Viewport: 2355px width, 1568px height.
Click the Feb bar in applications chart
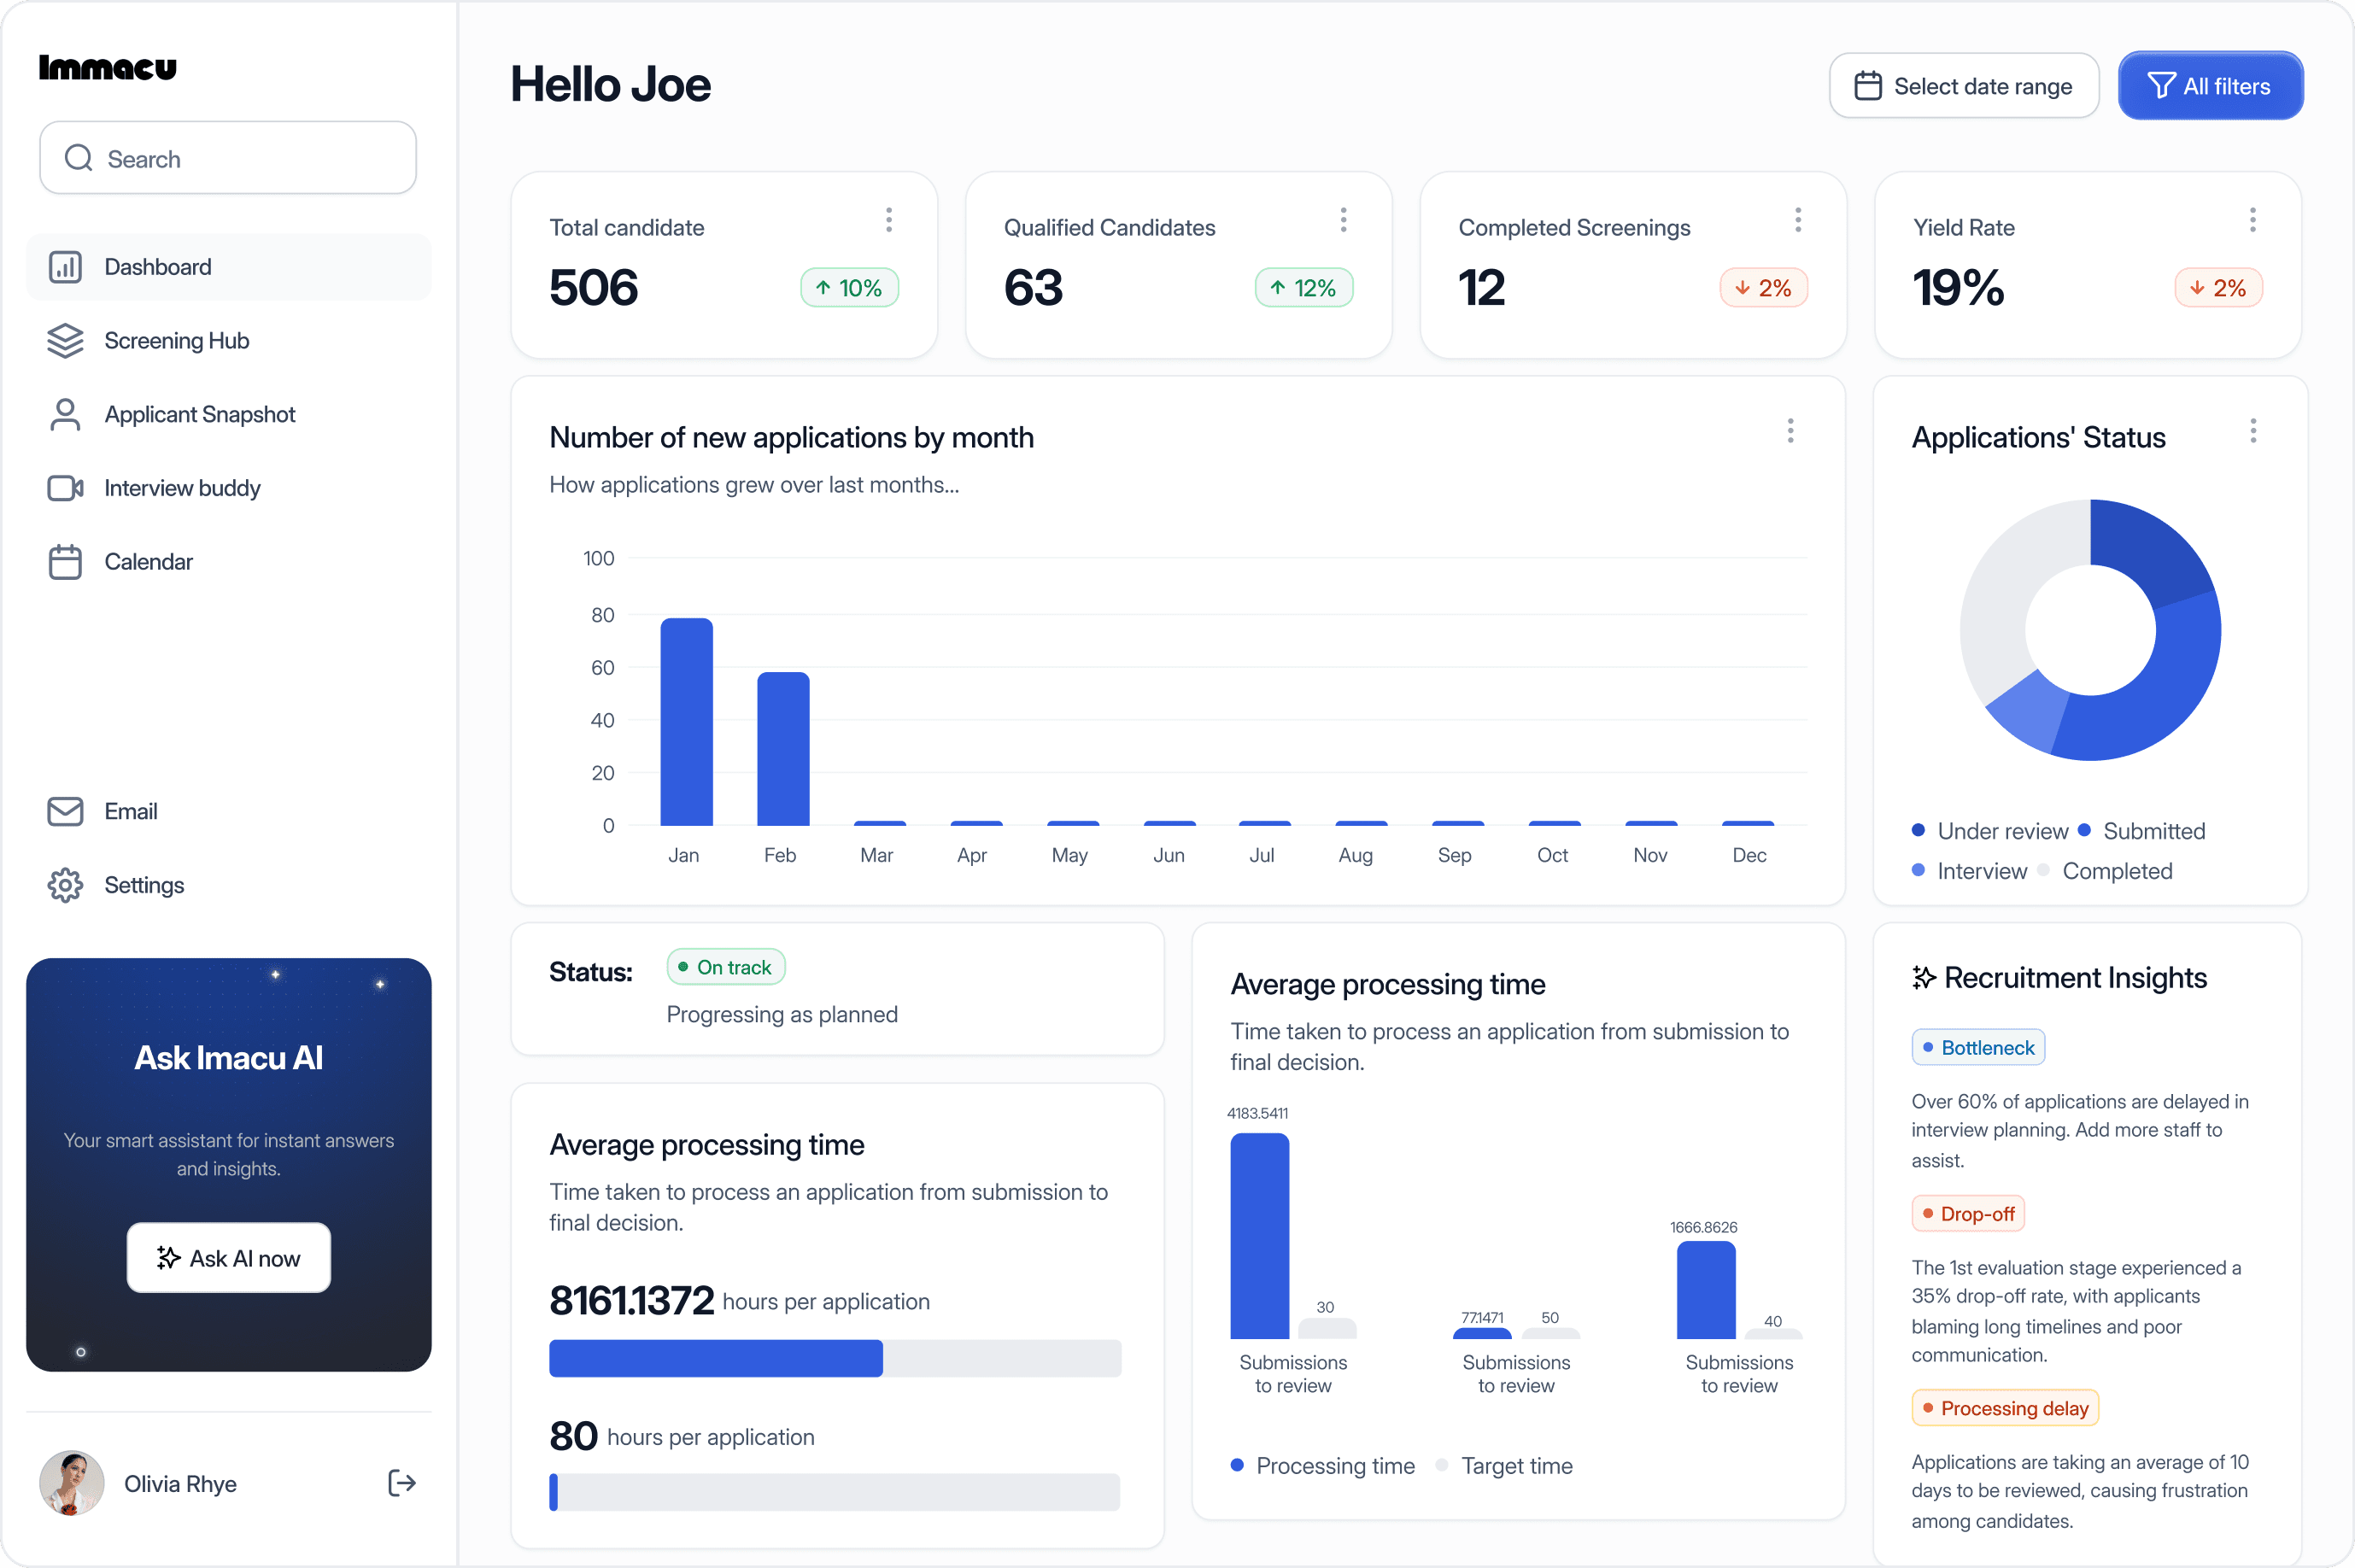(x=783, y=748)
